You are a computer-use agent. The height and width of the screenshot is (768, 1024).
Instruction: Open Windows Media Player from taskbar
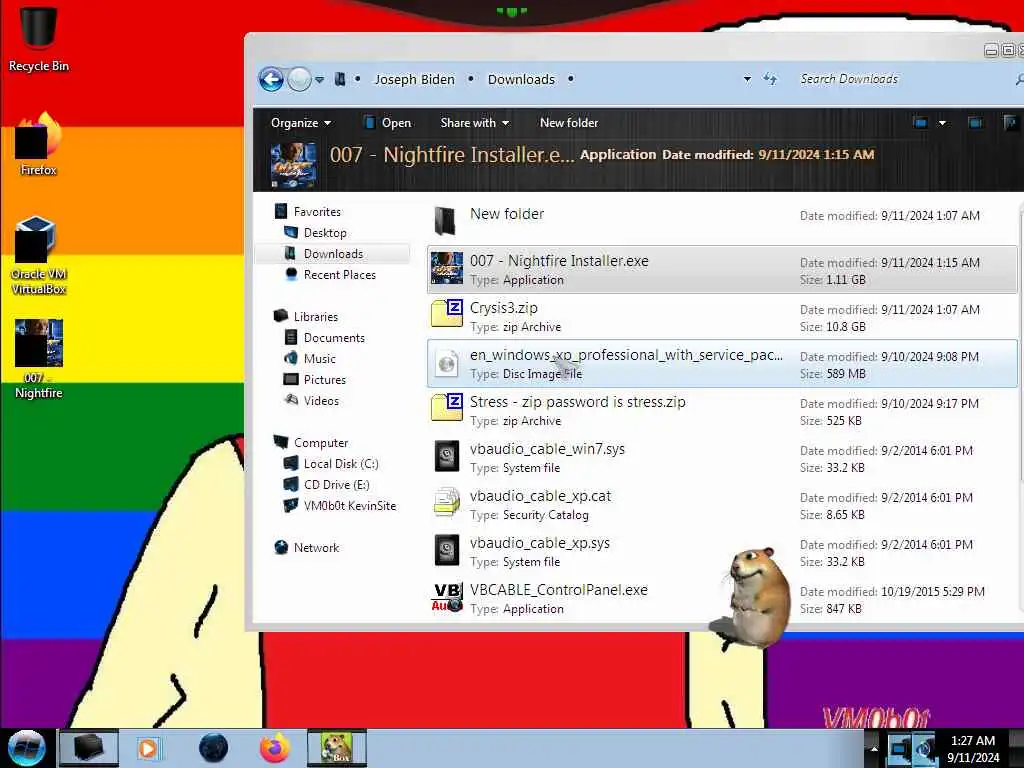pos(148,748)
